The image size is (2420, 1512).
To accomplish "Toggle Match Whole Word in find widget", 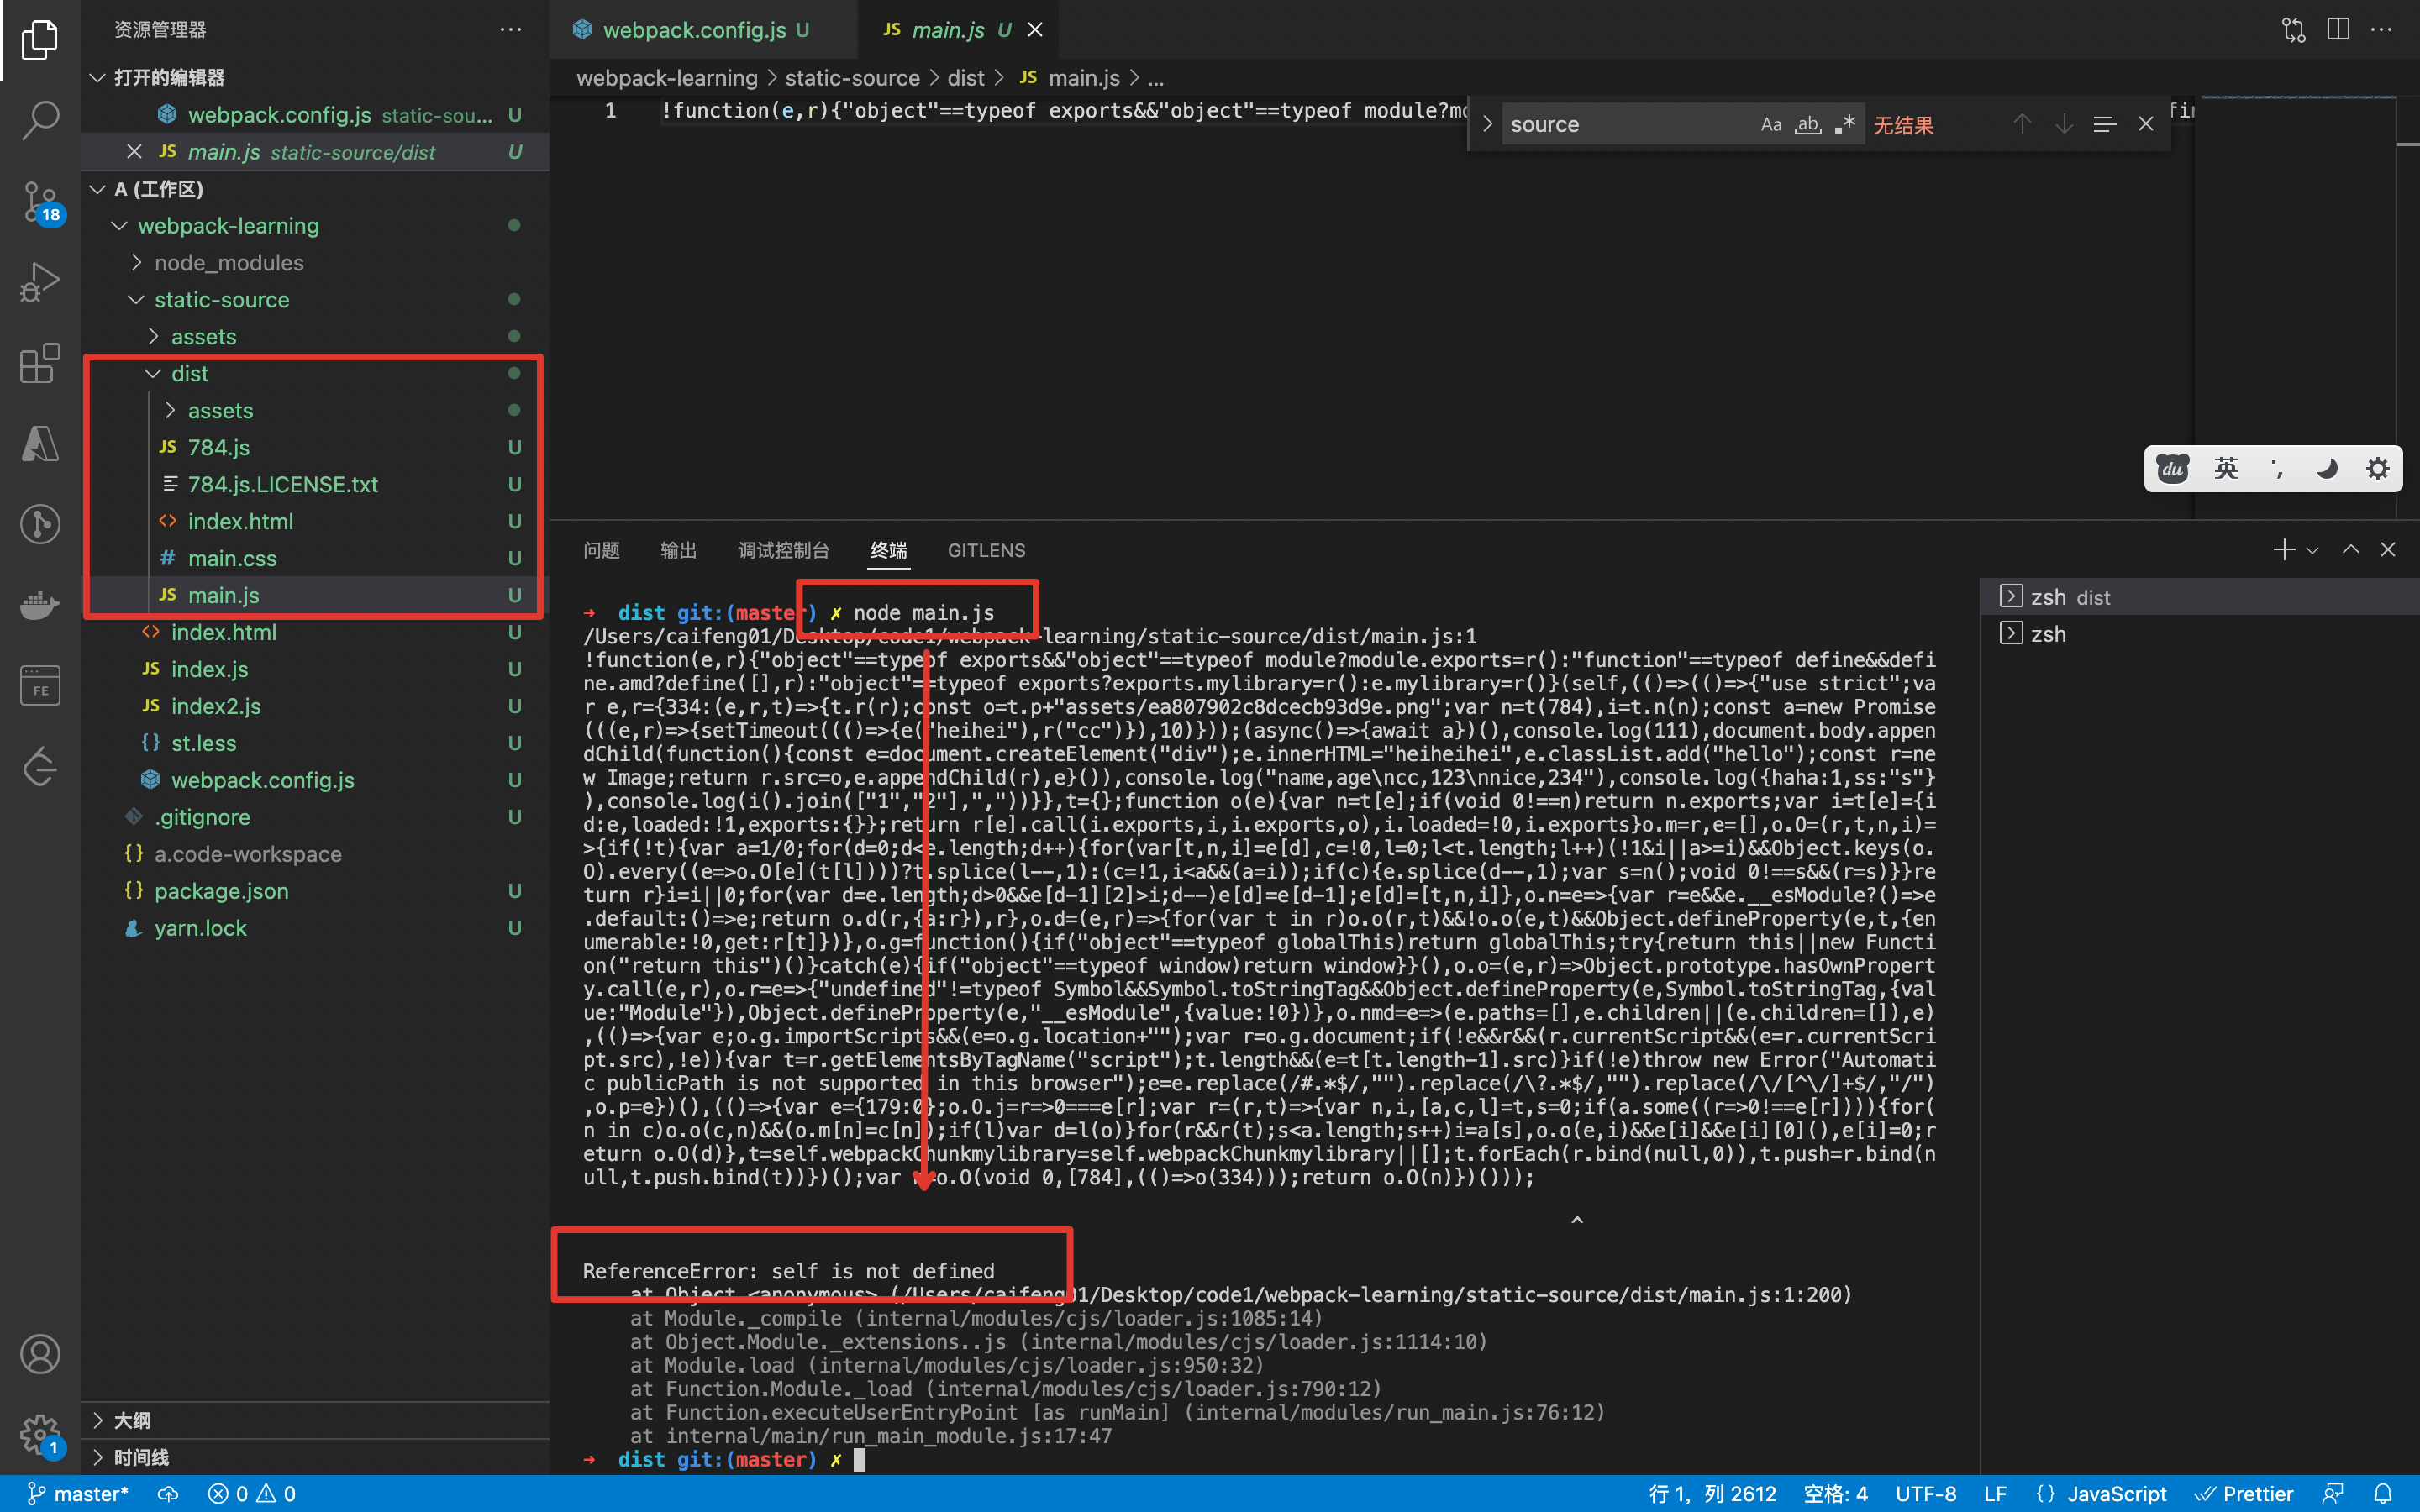I will coord(1807,125).
